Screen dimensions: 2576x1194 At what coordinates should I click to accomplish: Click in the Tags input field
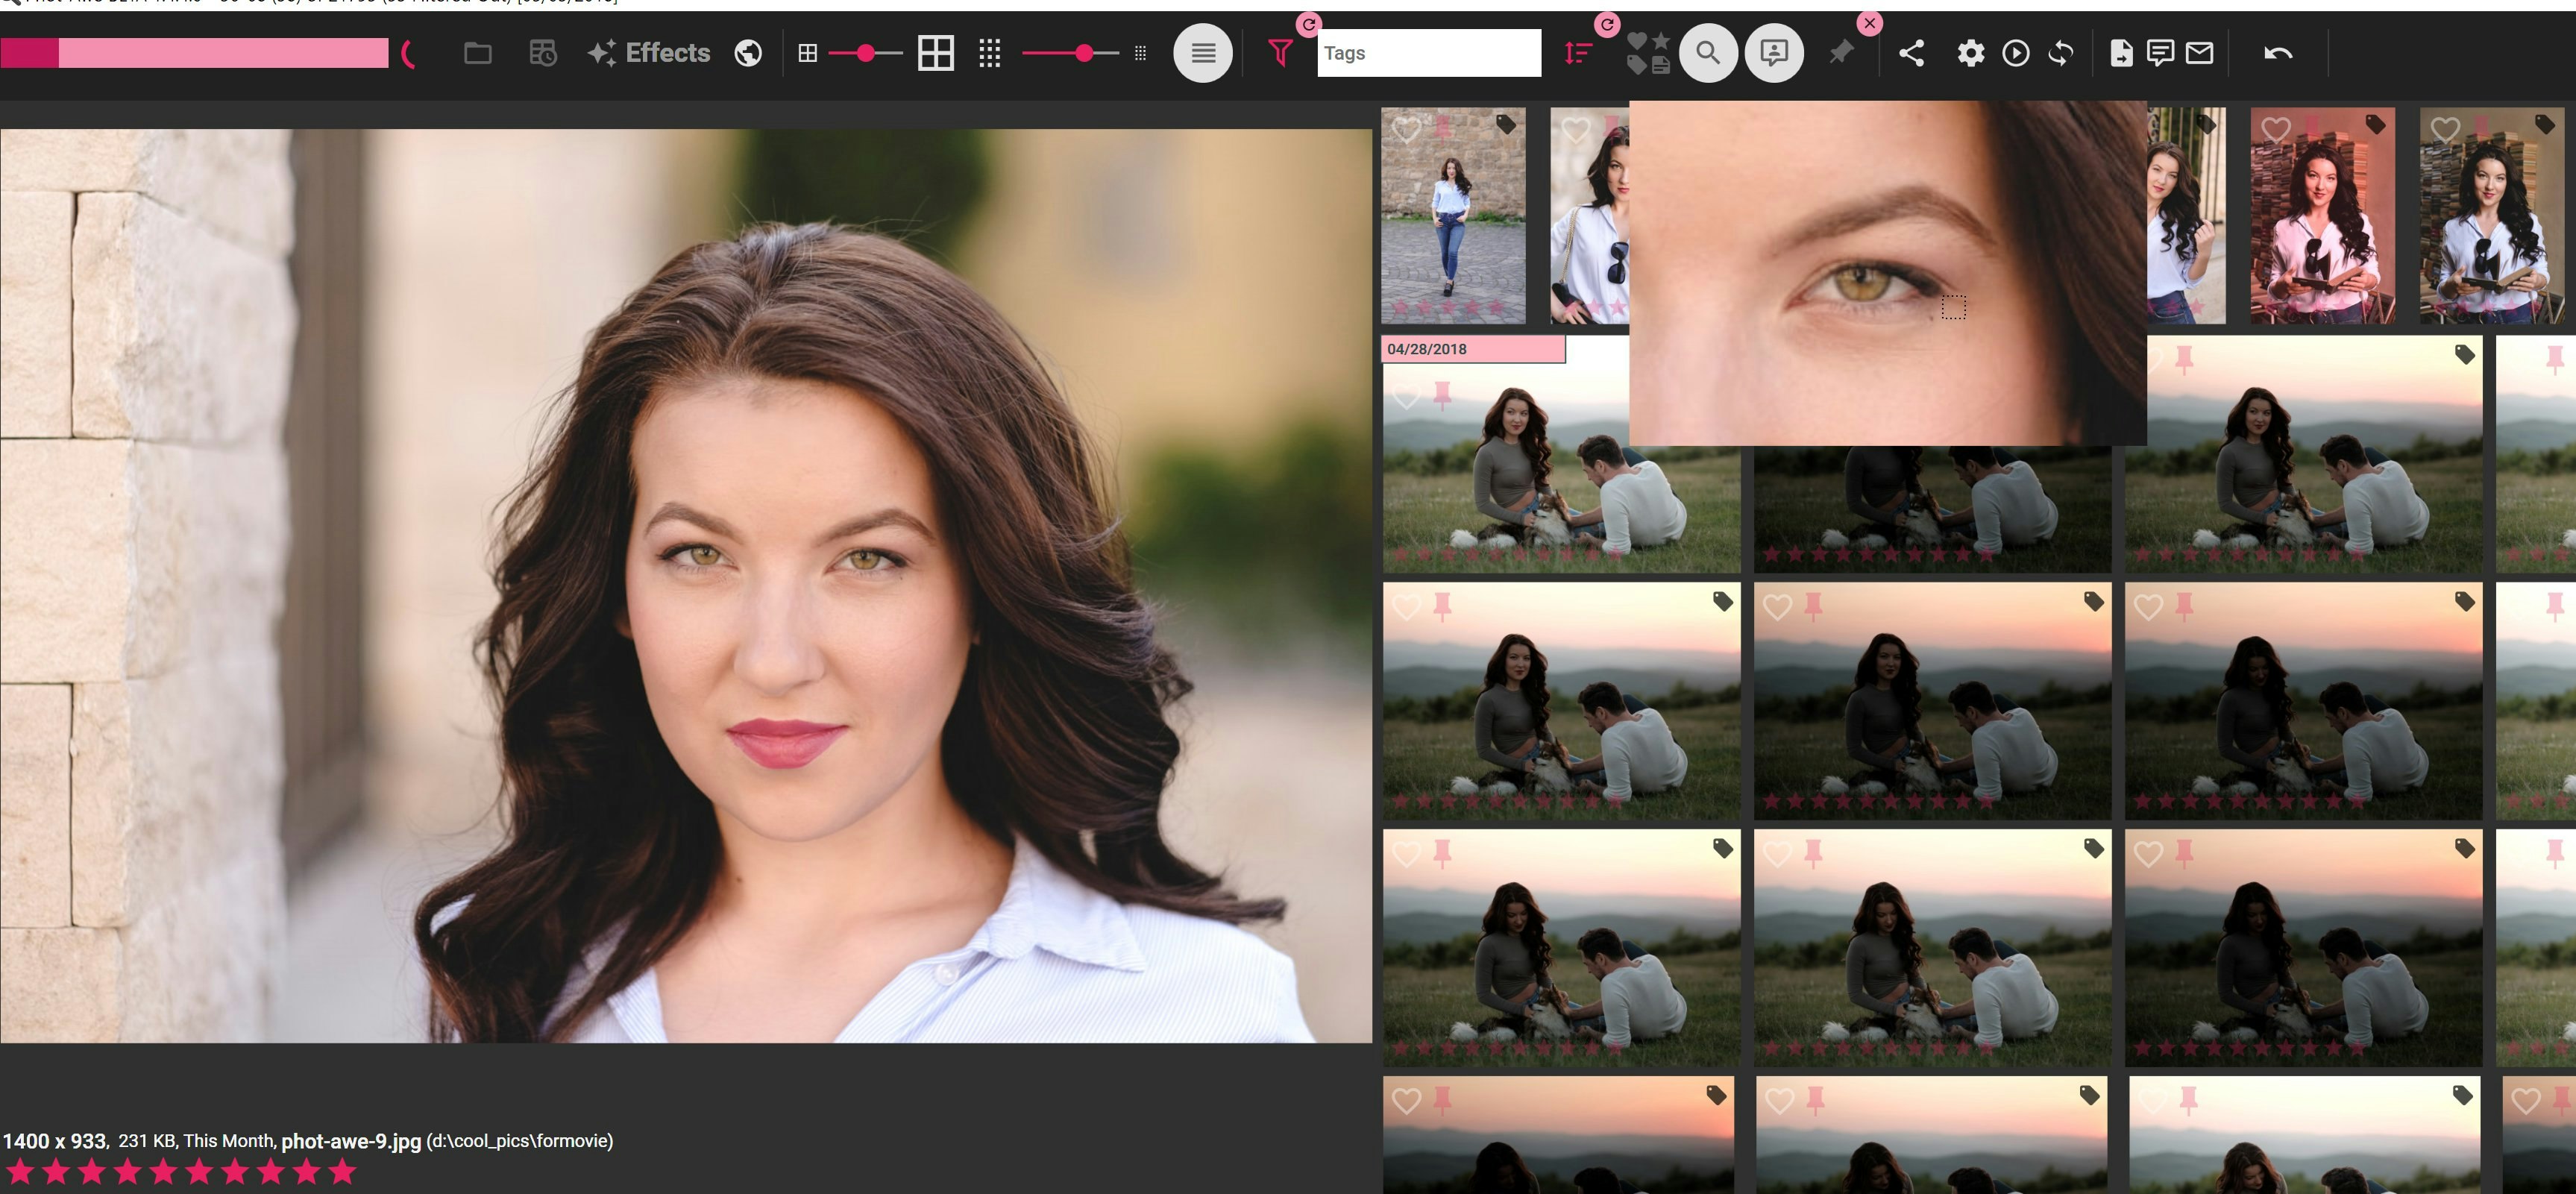[1428, 53]
